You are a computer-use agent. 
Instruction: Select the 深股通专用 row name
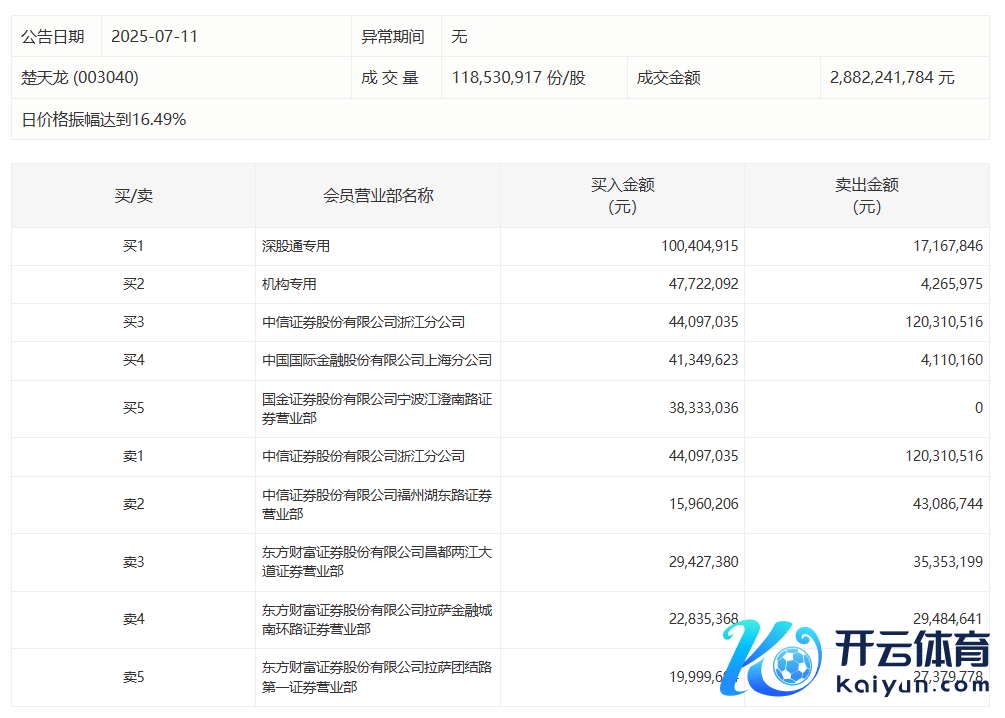[x=296, y=246]
